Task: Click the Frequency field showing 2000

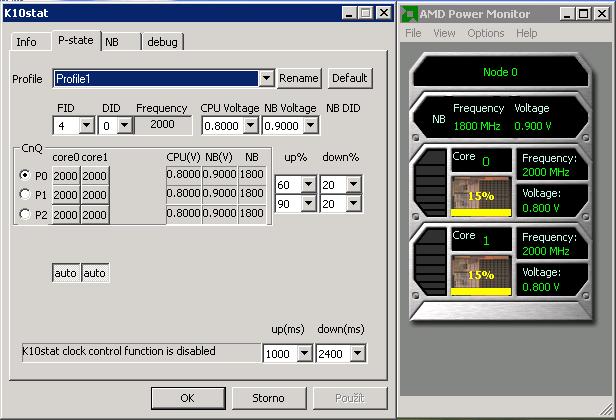Action: 163,125
